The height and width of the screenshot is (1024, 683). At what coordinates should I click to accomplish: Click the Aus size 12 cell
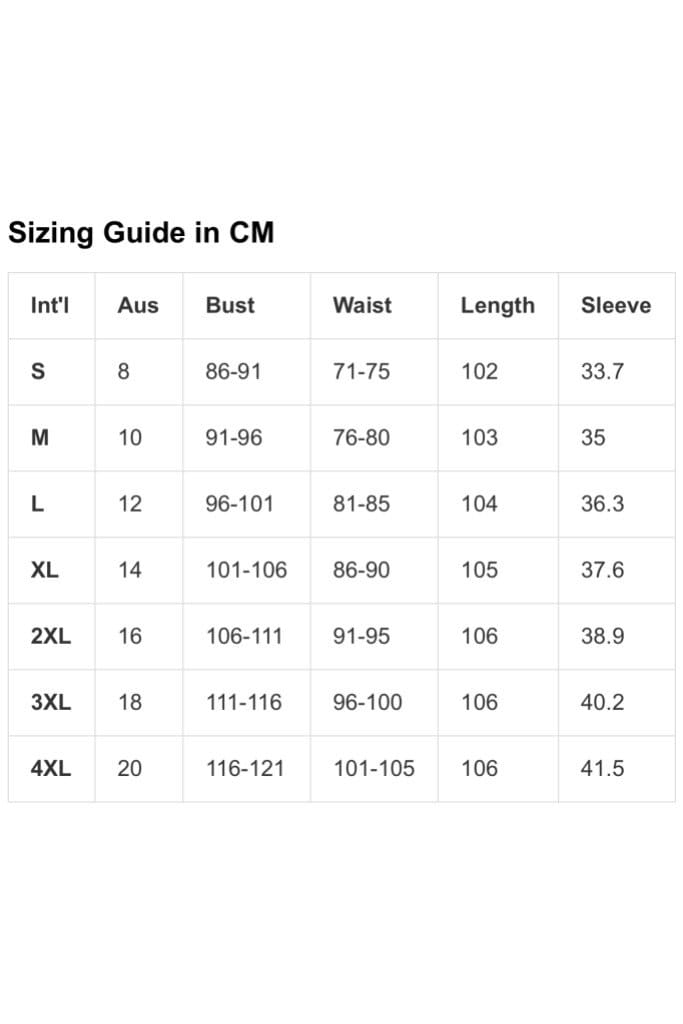tap(130, 504)
